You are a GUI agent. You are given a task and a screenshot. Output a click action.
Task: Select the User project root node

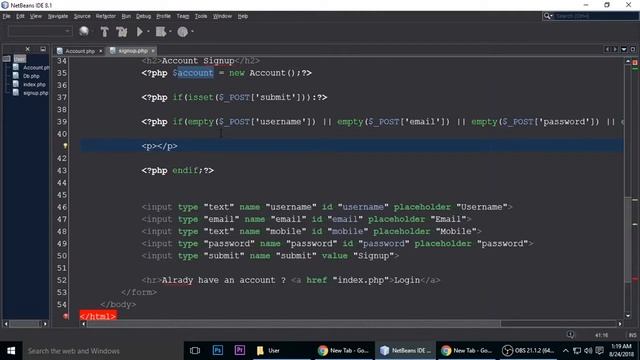click(19, 59)
